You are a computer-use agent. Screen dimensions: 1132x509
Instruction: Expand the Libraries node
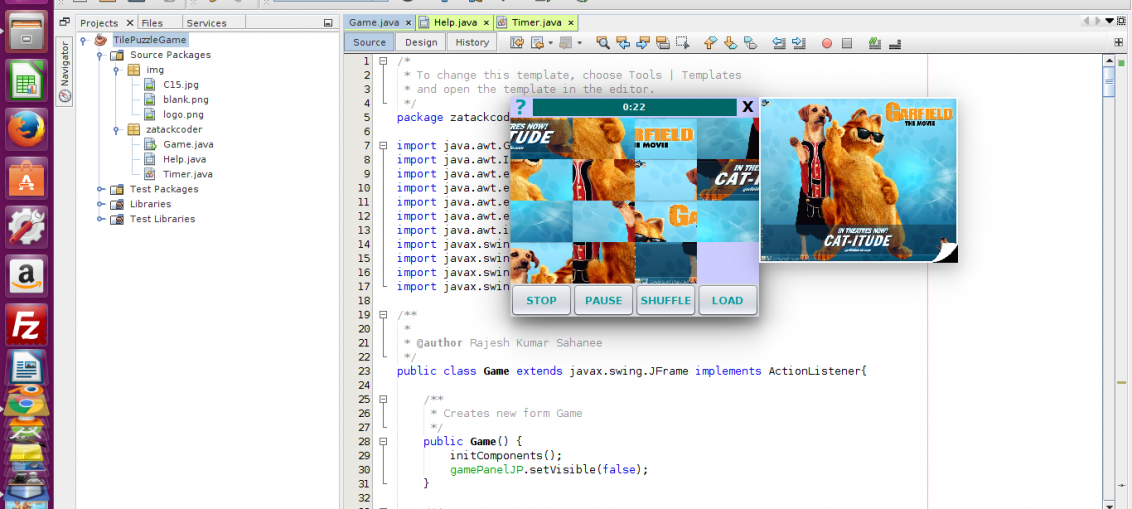pyautogui.click(x=100, y=204)
